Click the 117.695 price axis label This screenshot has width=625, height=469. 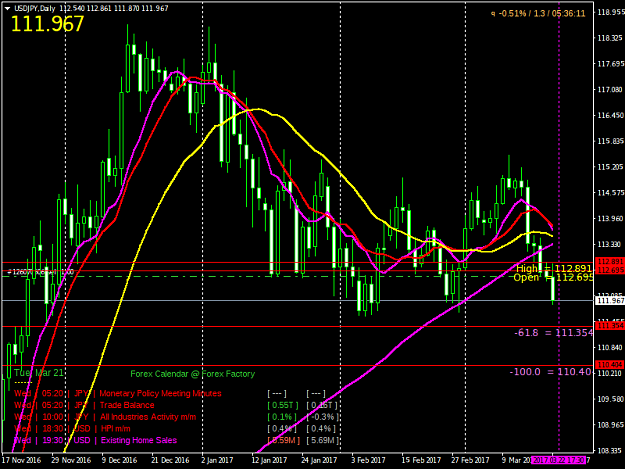[x=610, y=64]
